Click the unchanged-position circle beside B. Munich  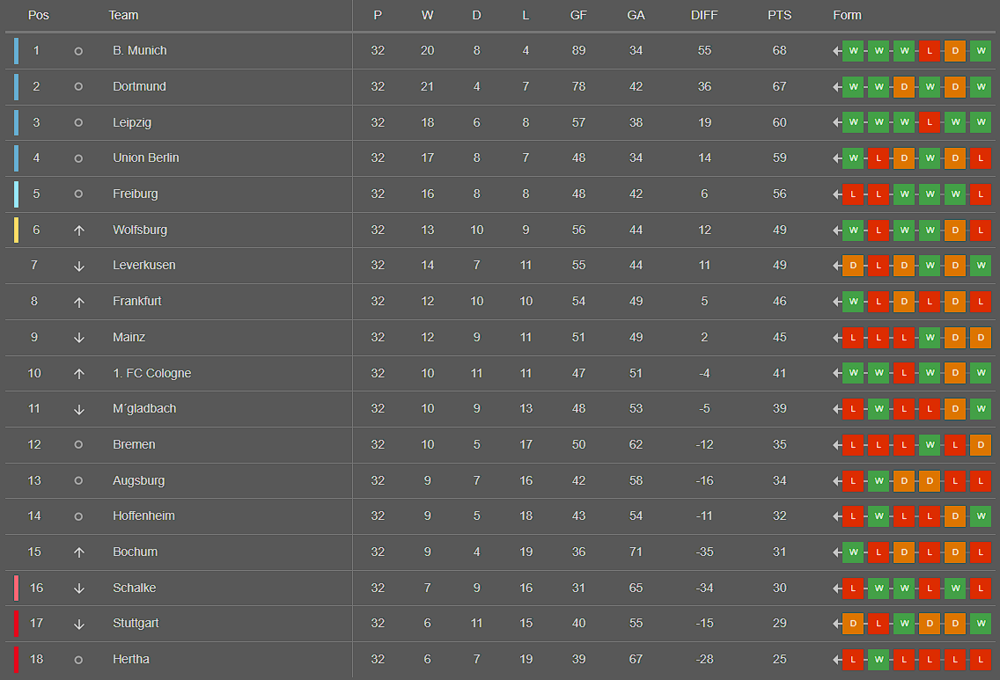(x=79, y=51)
